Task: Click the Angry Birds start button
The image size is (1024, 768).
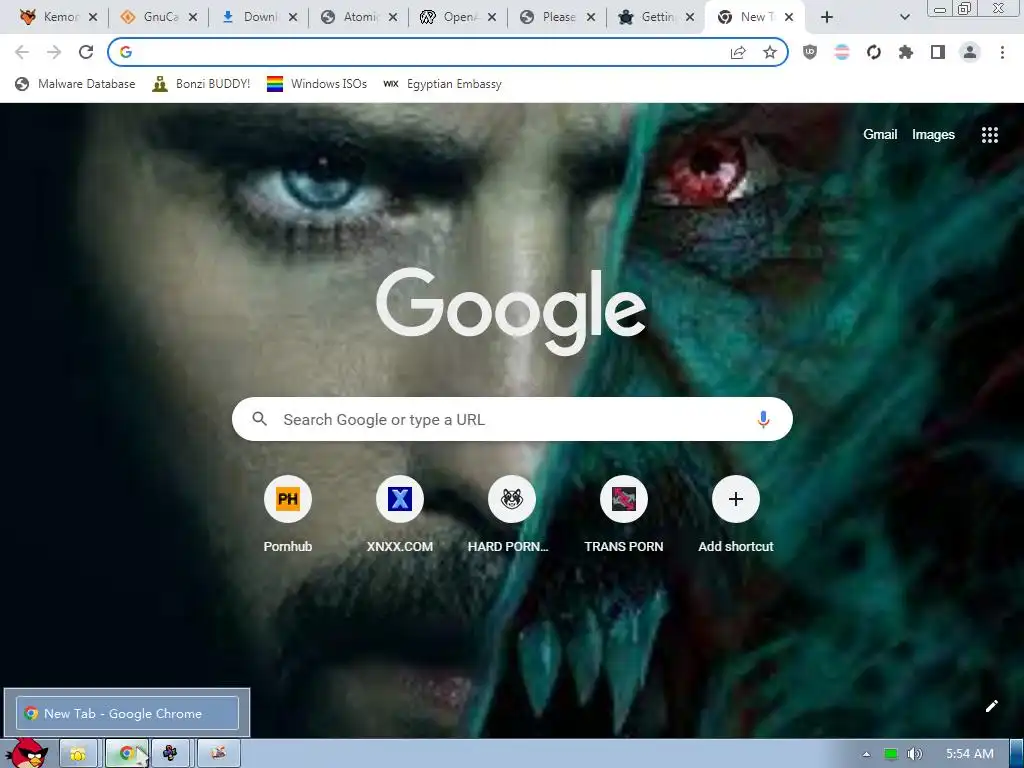Action: coord(27,753)
